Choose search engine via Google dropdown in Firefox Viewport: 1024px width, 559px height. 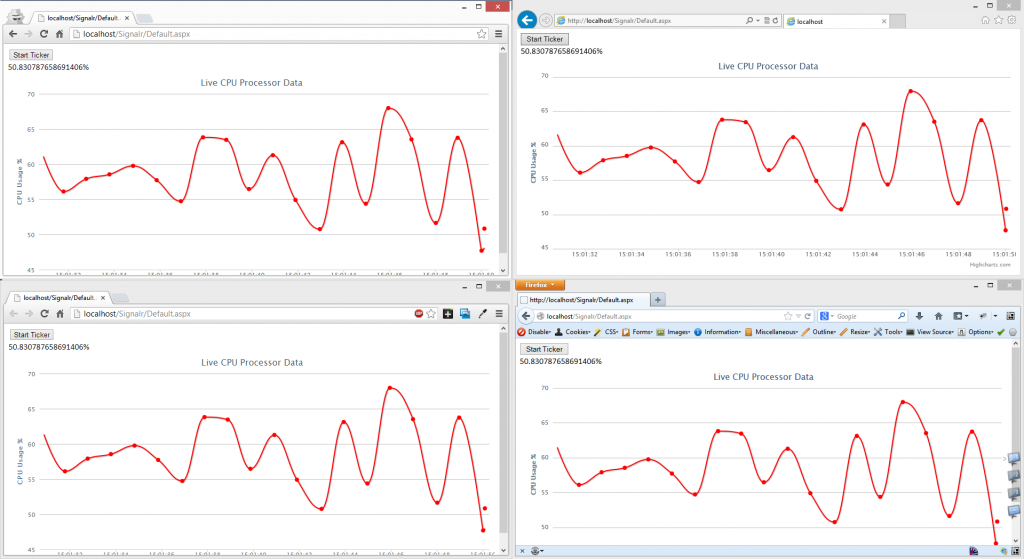827,316
